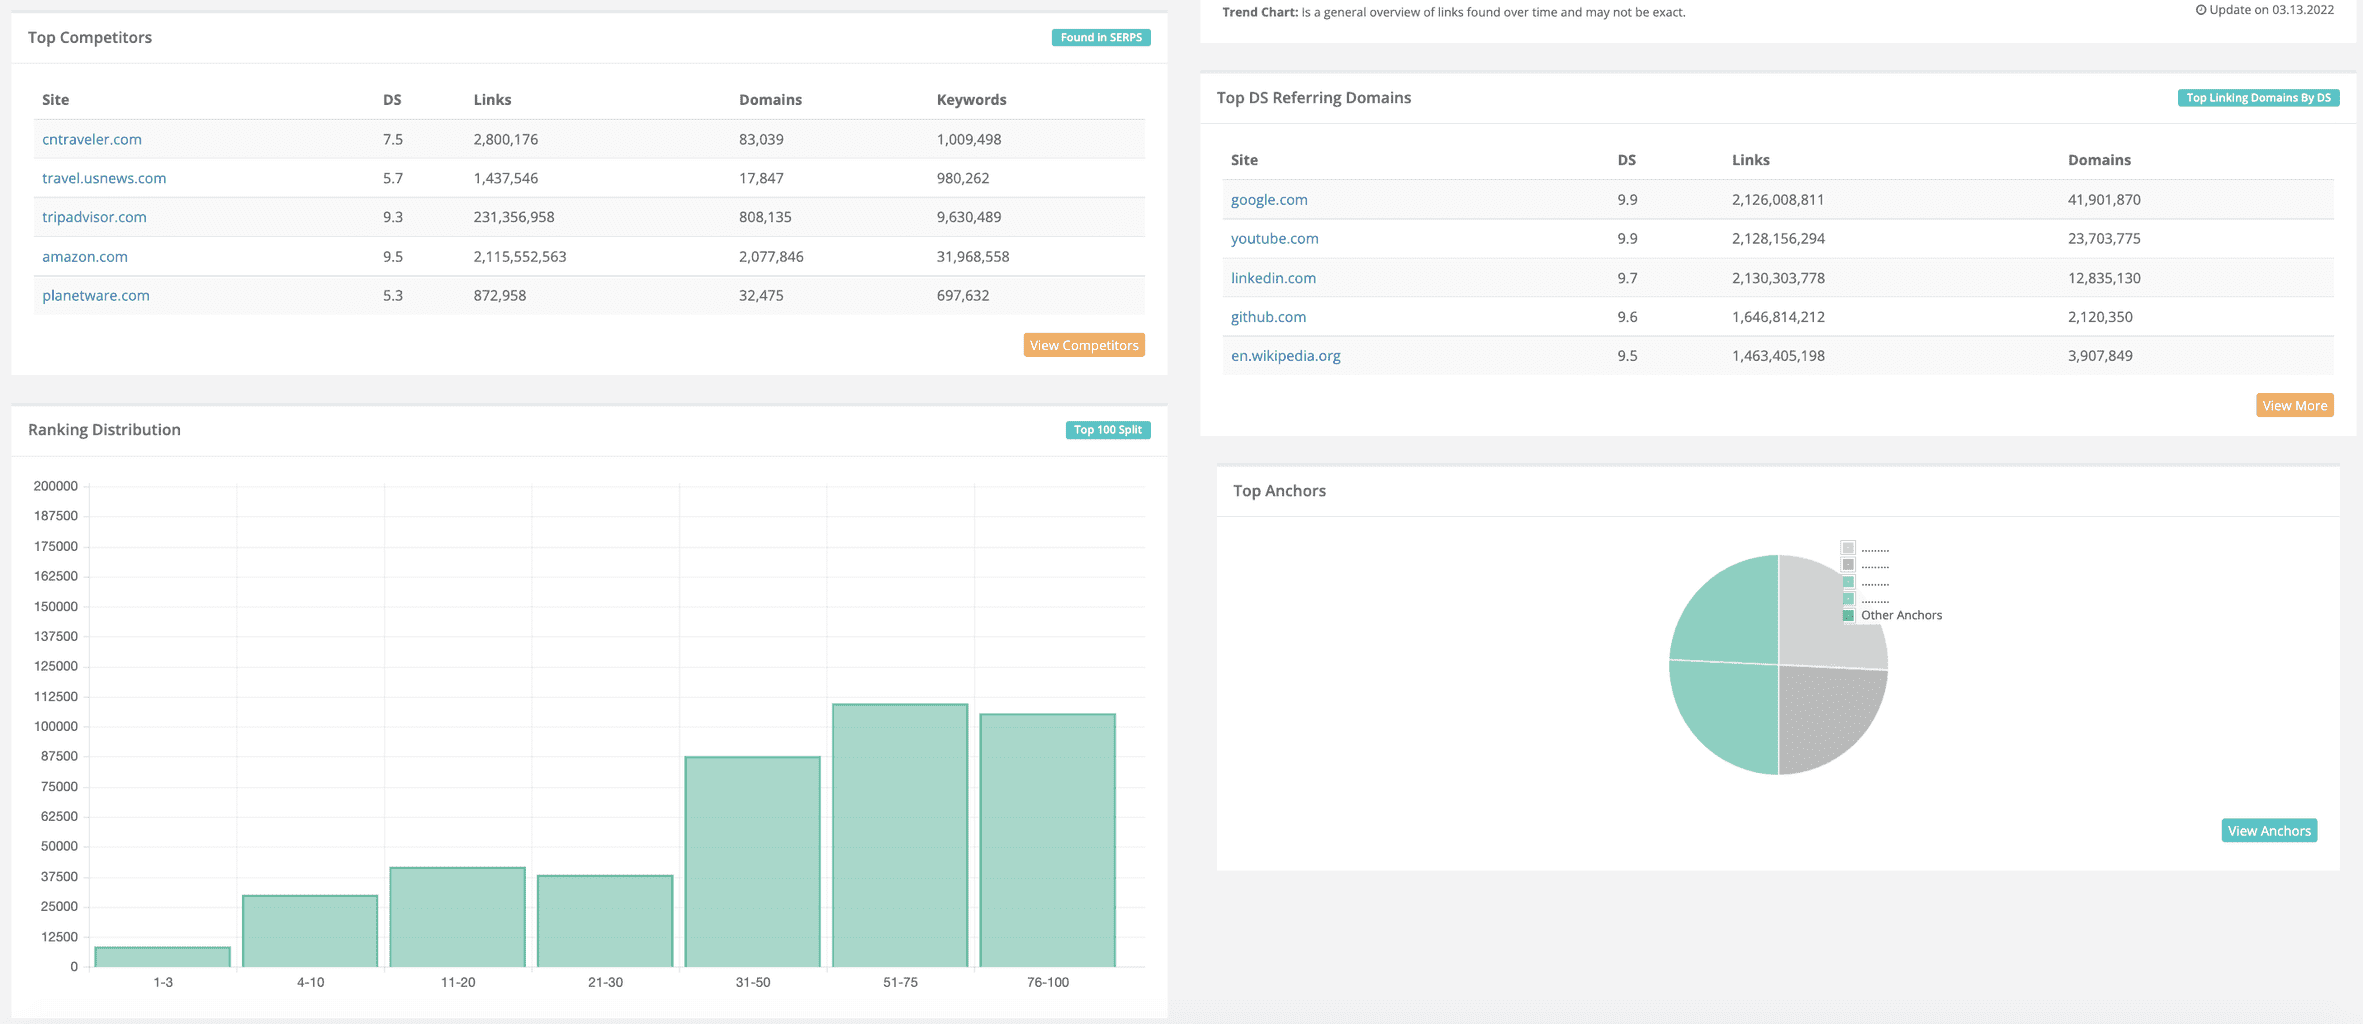Click the Keywords column header in Top Competitors

(x=971, y=100)
